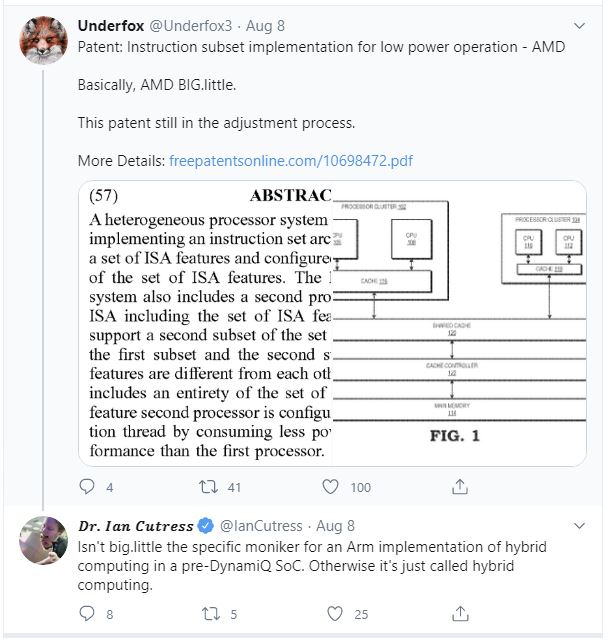The height and width of the screenshot is (638, 613).
Task: Click the Dr. Ian Cutress display name
Action: [136, 526]
